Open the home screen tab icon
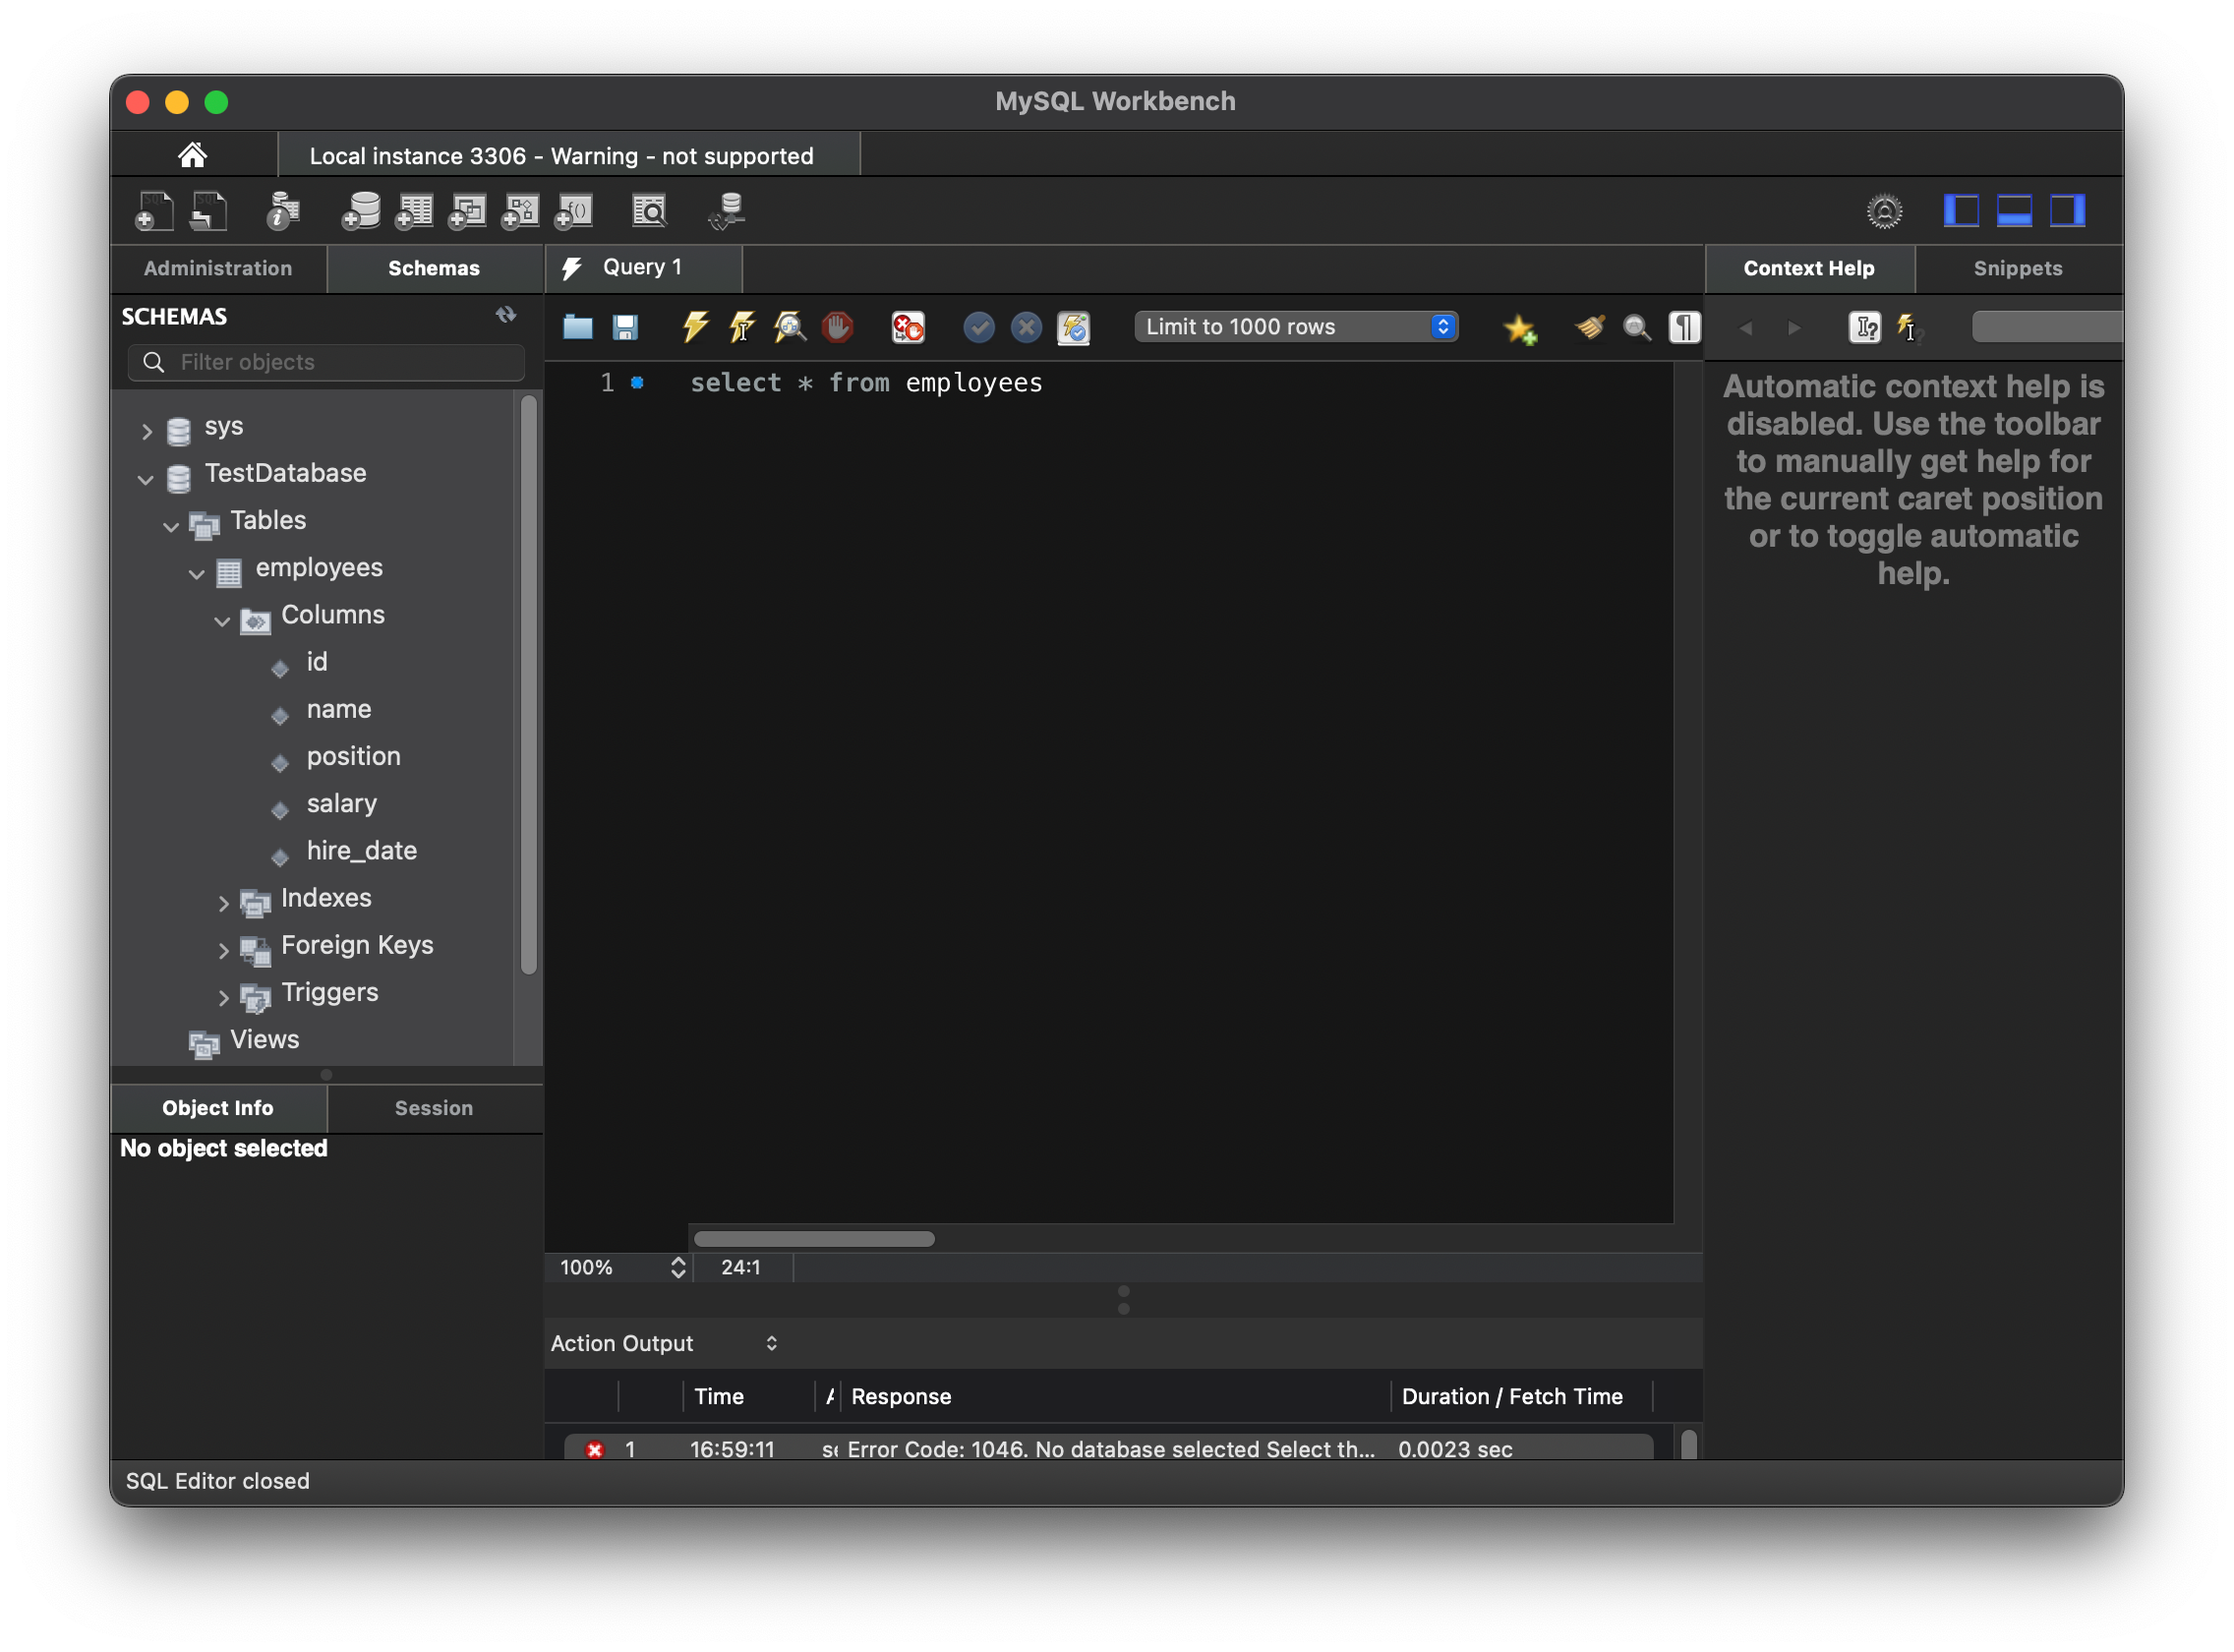The image size is (2234, 1652). click(192, 155)
